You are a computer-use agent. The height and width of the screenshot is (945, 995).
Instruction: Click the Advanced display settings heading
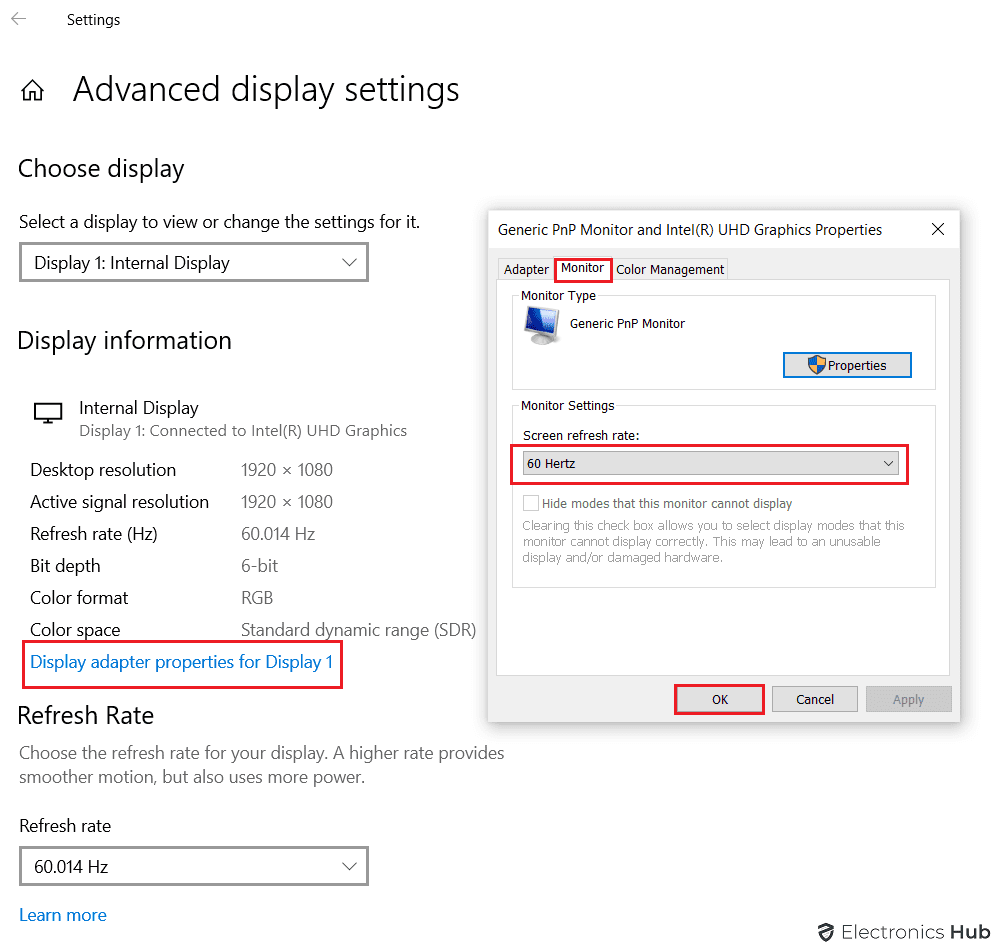coord(266,89)
